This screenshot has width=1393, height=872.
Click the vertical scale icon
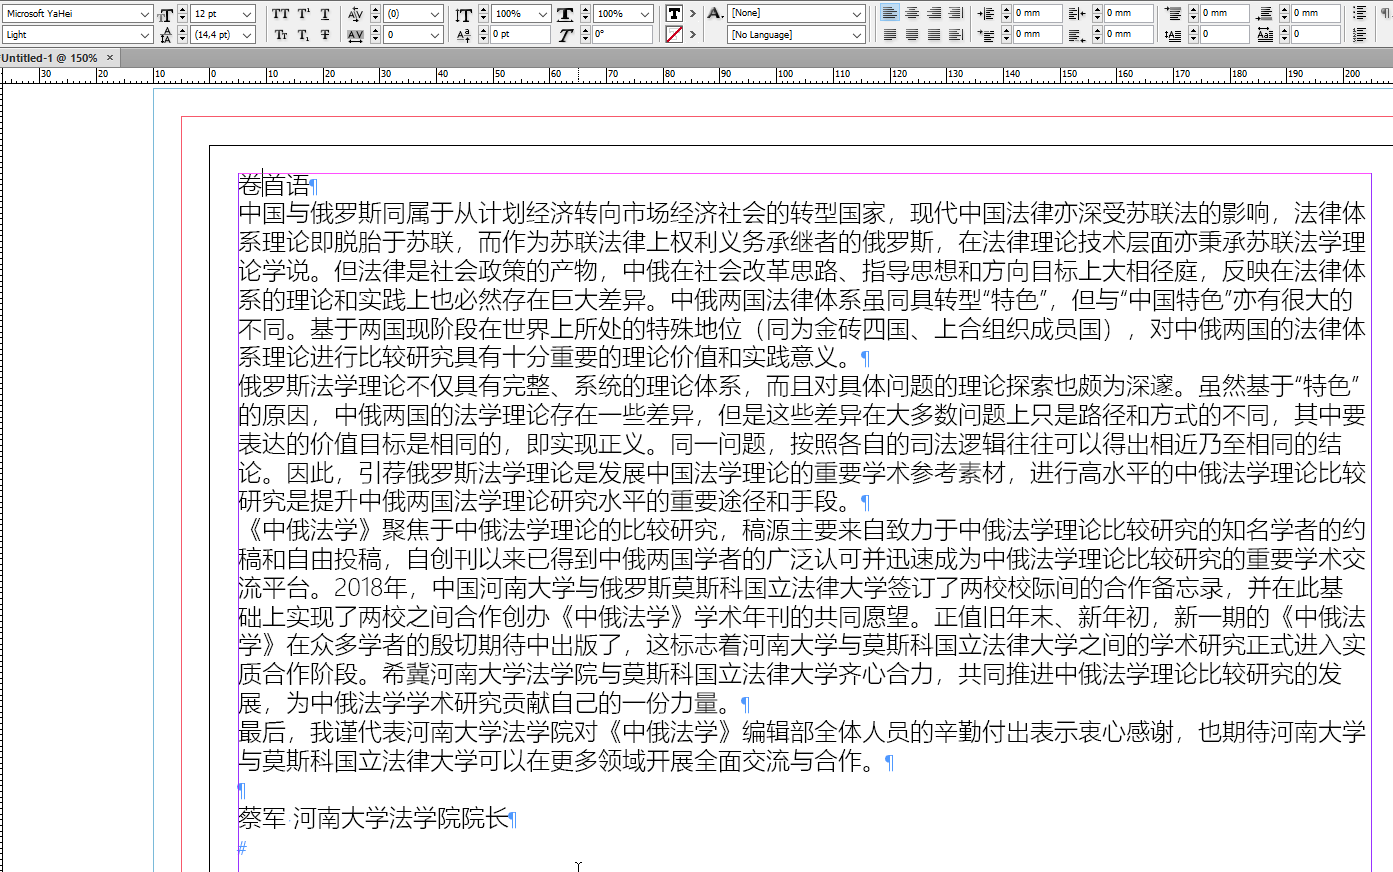(x=463, y=14)
